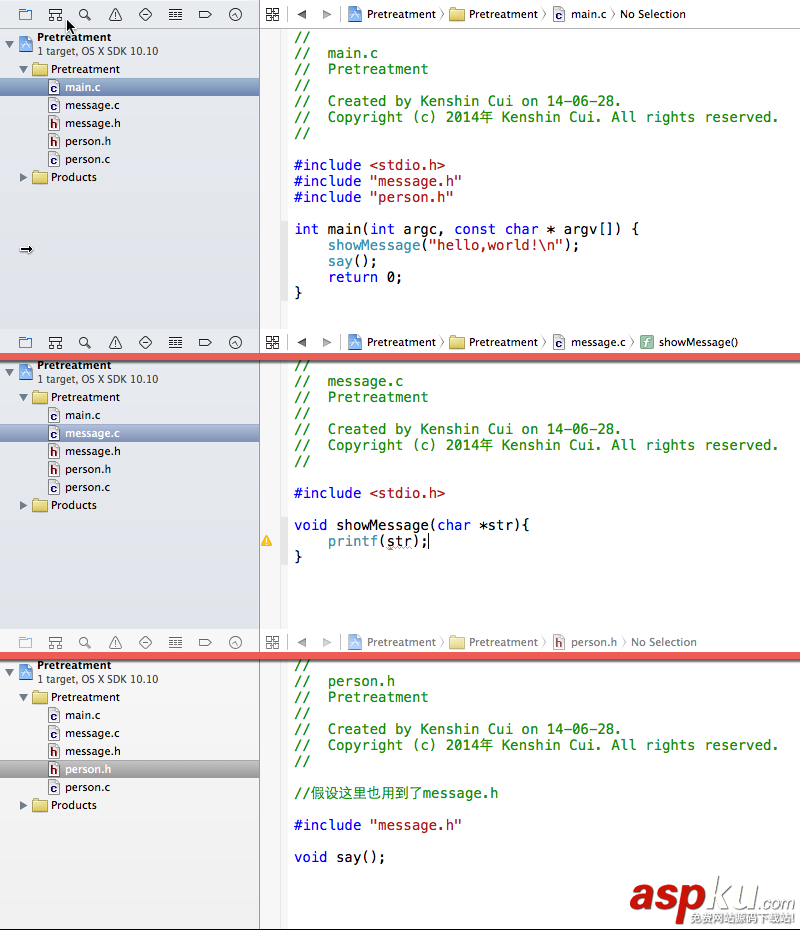Click showMessage() breadcrumb in jump bar
The width and height of the screenshot is (800, 930).
(689, 342)
